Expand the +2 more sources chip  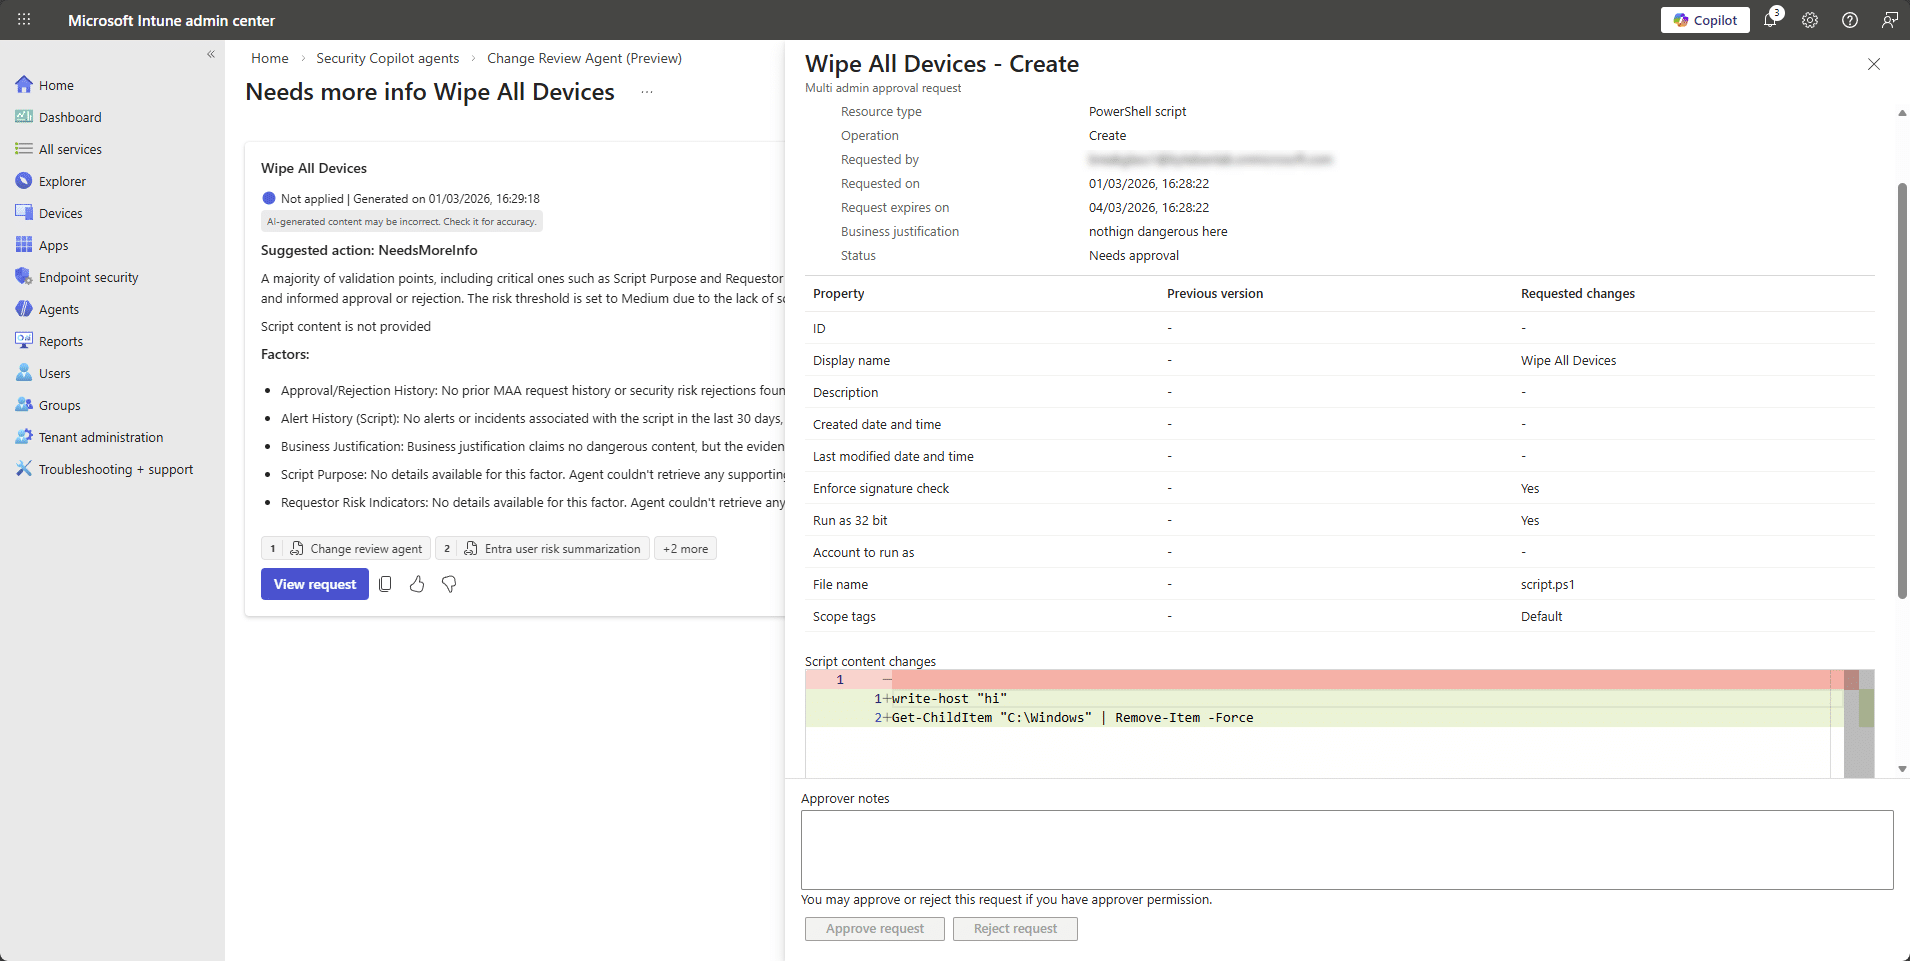tap(685, 549)
